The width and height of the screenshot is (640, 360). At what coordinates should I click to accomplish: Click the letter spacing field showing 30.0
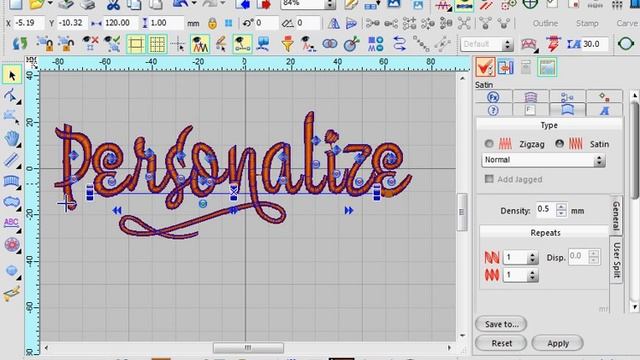click(595, 44)
